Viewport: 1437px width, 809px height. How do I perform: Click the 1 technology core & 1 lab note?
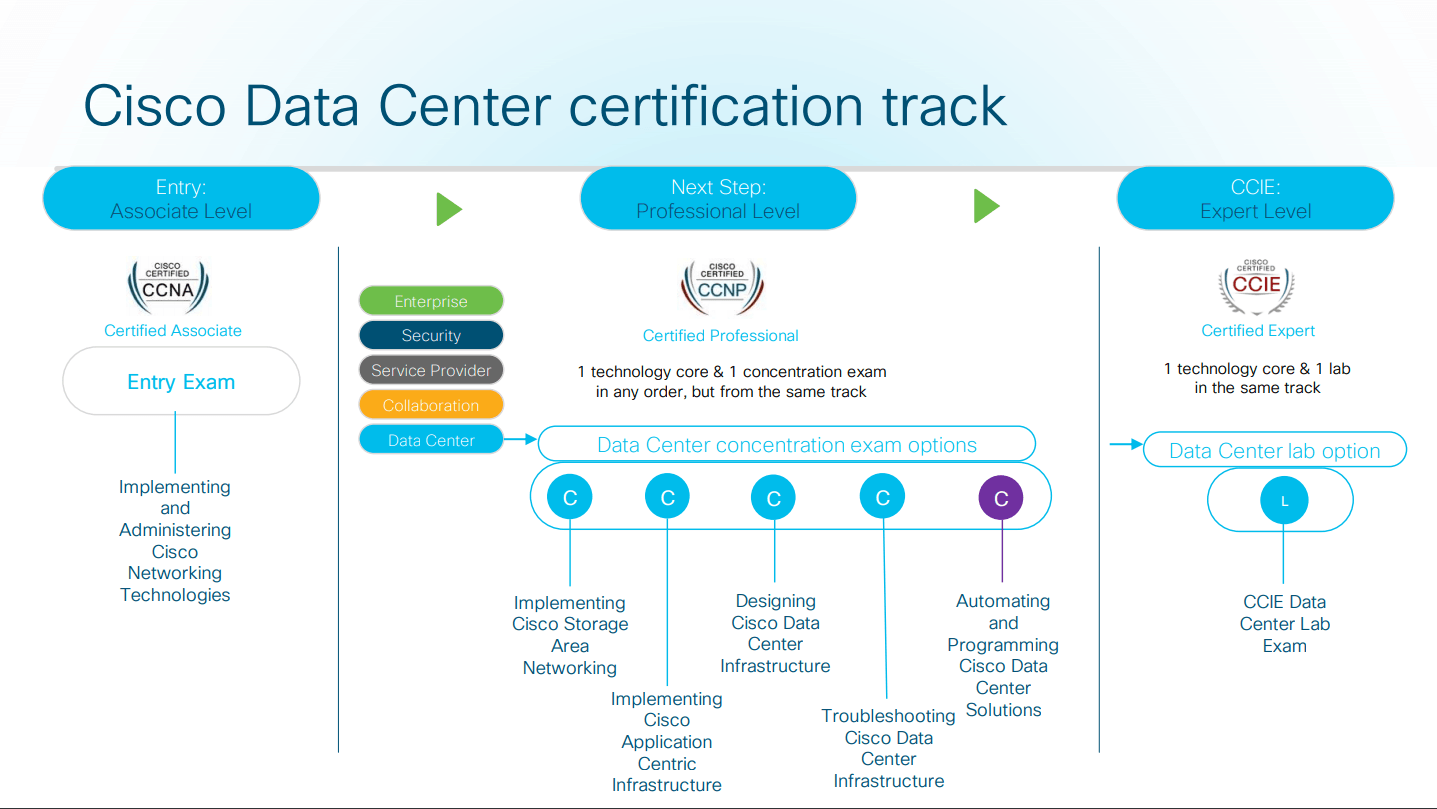pos(1257,378)
